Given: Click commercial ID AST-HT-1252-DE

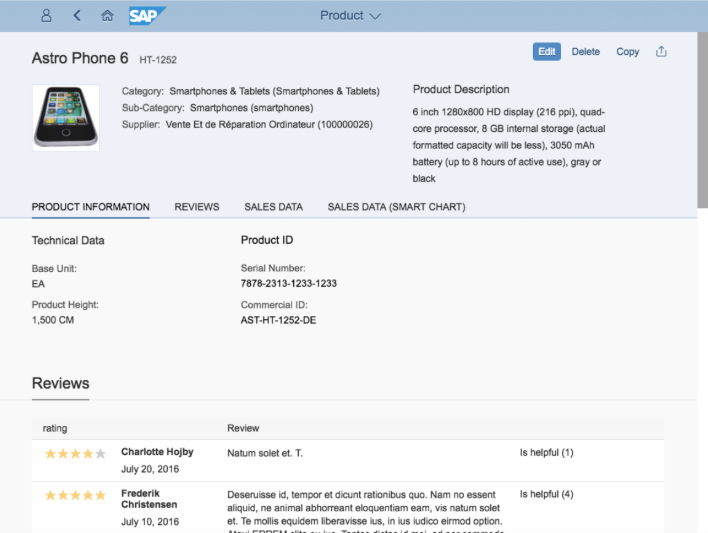Looking at the screenshot, I should (278, 320).
